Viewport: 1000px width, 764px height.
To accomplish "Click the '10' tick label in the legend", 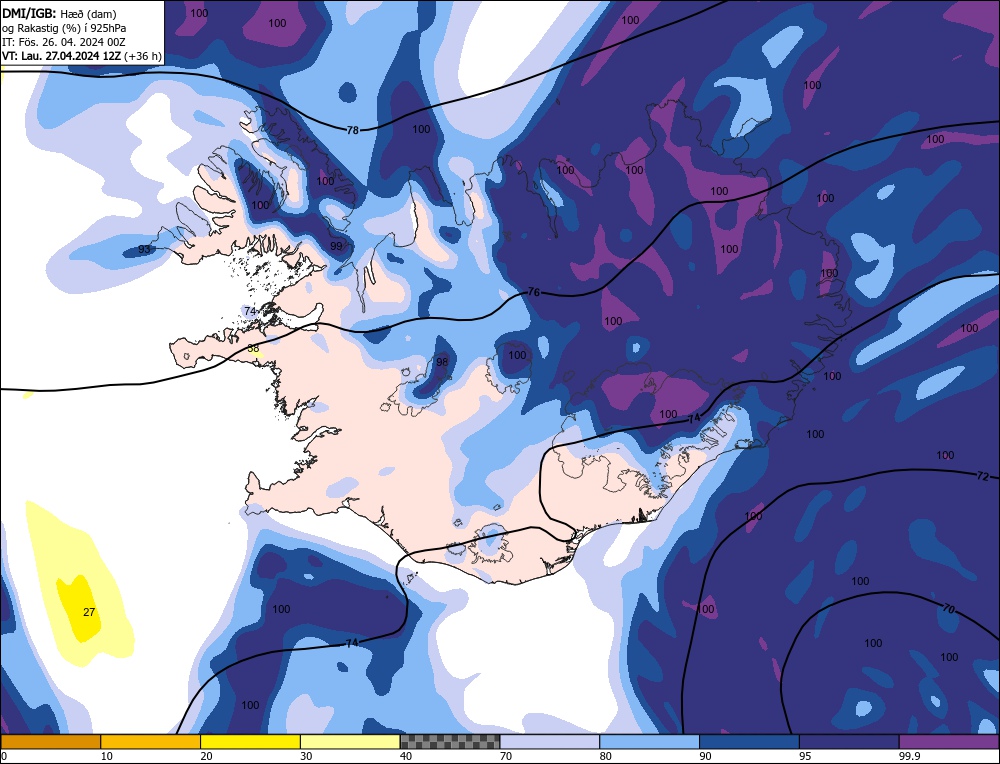I will tap(107, 756).
